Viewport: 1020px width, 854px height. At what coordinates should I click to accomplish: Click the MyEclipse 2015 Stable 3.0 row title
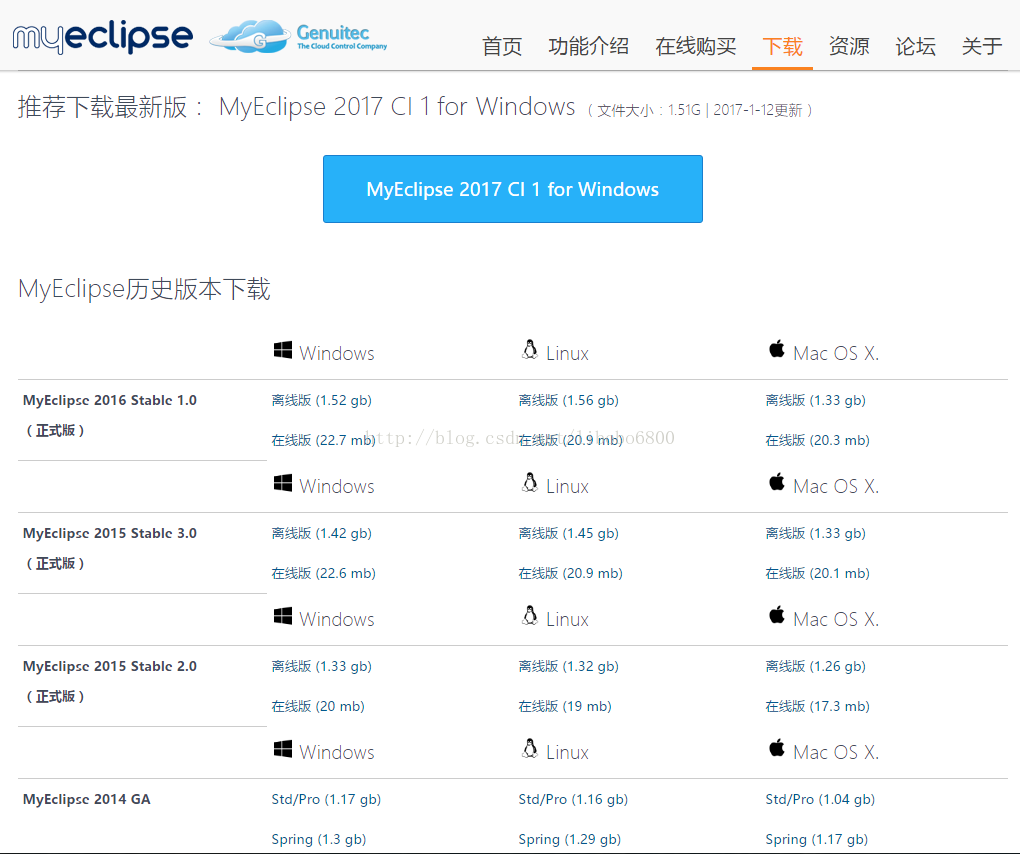point(110,533)
